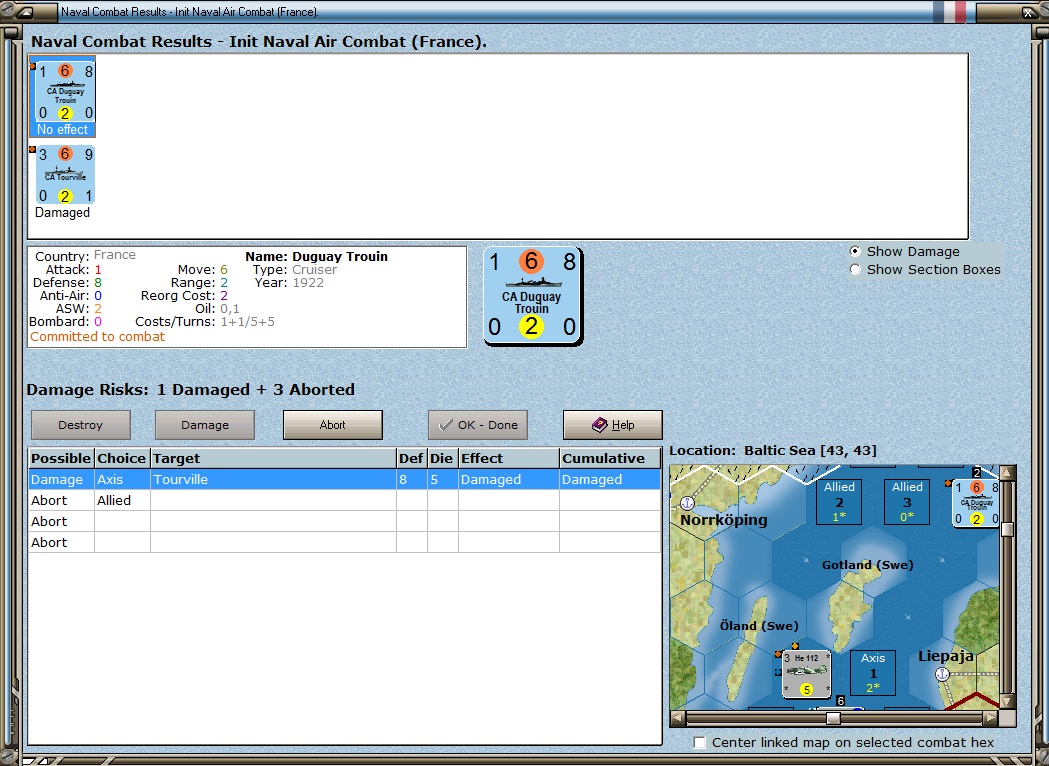
Task: Click the Damage button
Action: tap(205, 425)
